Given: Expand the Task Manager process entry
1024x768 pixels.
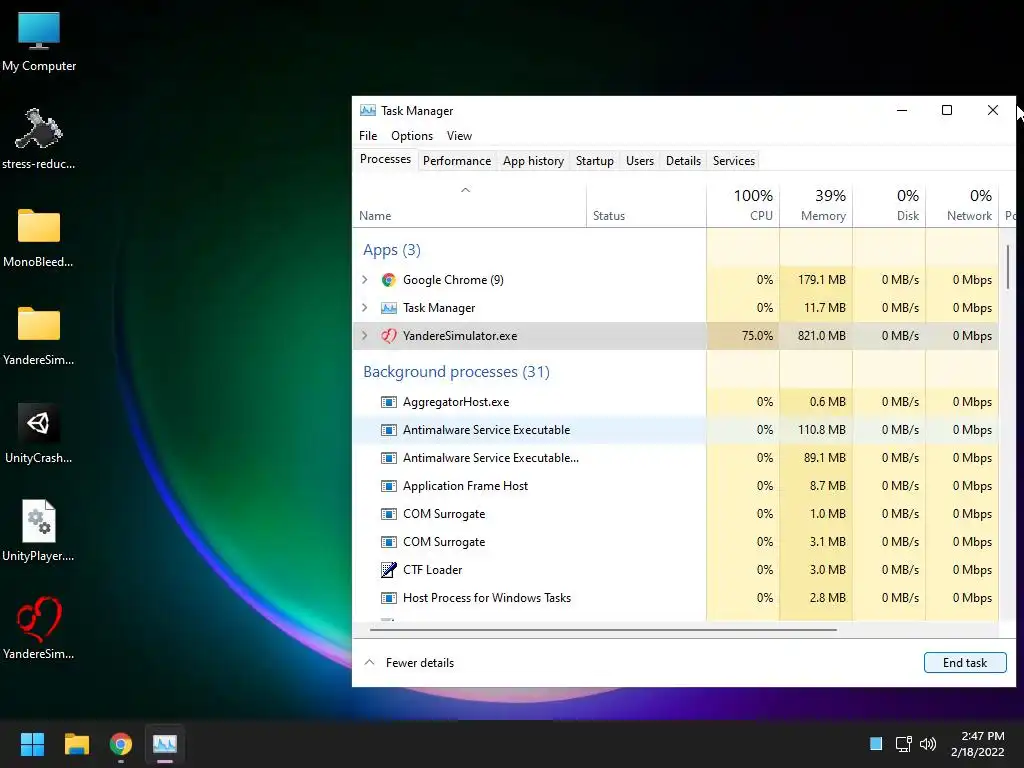Looking at the screenshot, I should click(x=364, y=308).
